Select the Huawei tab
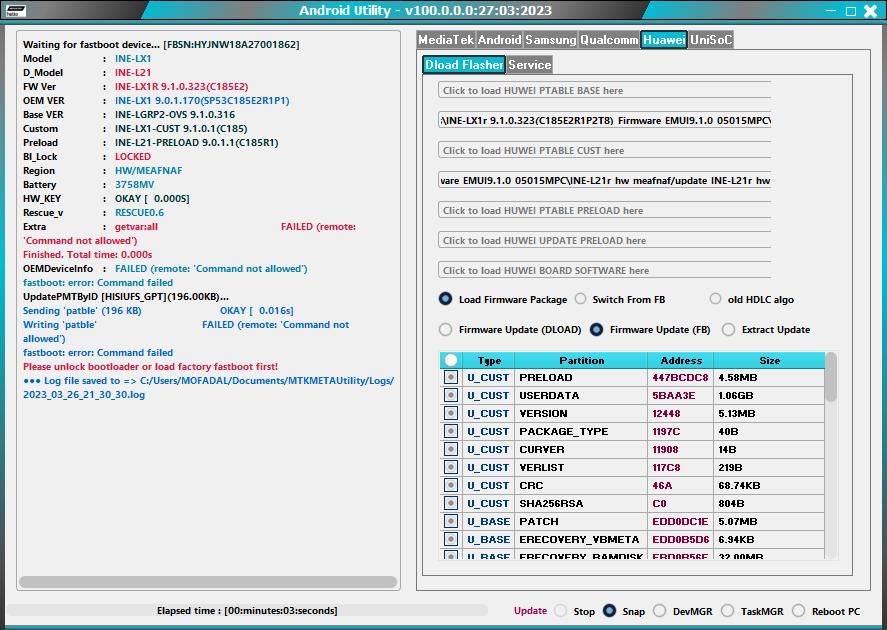The image size is (887, 630). [x=664, y=40]
